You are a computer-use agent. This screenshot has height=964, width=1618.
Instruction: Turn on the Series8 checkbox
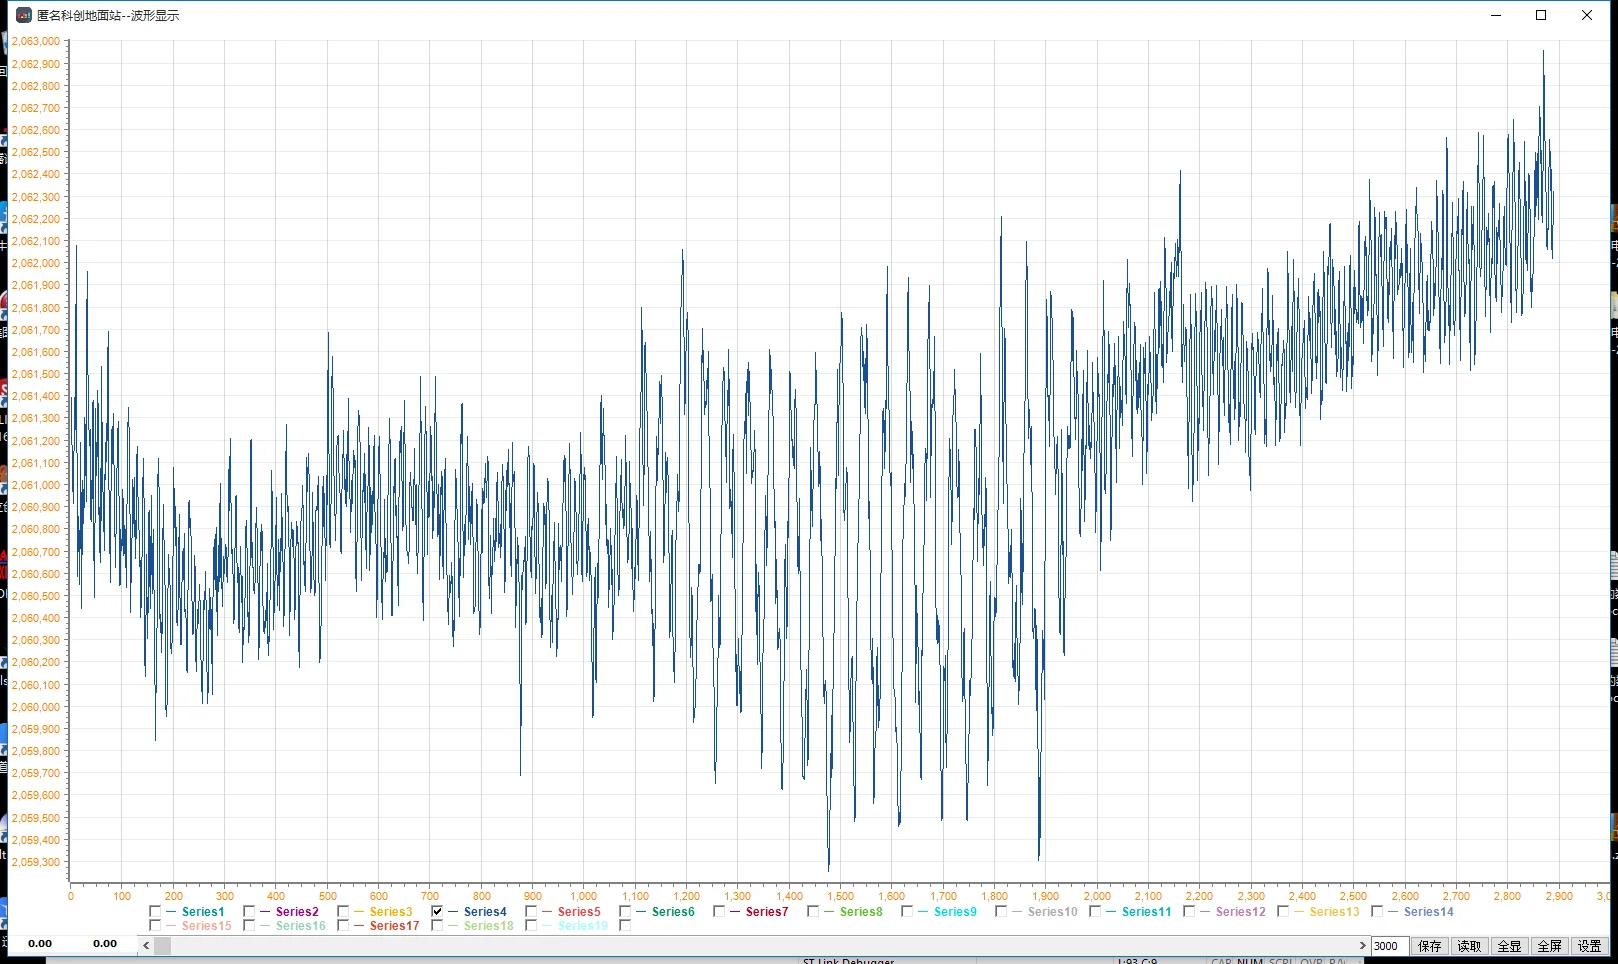(x=813, y=912)
